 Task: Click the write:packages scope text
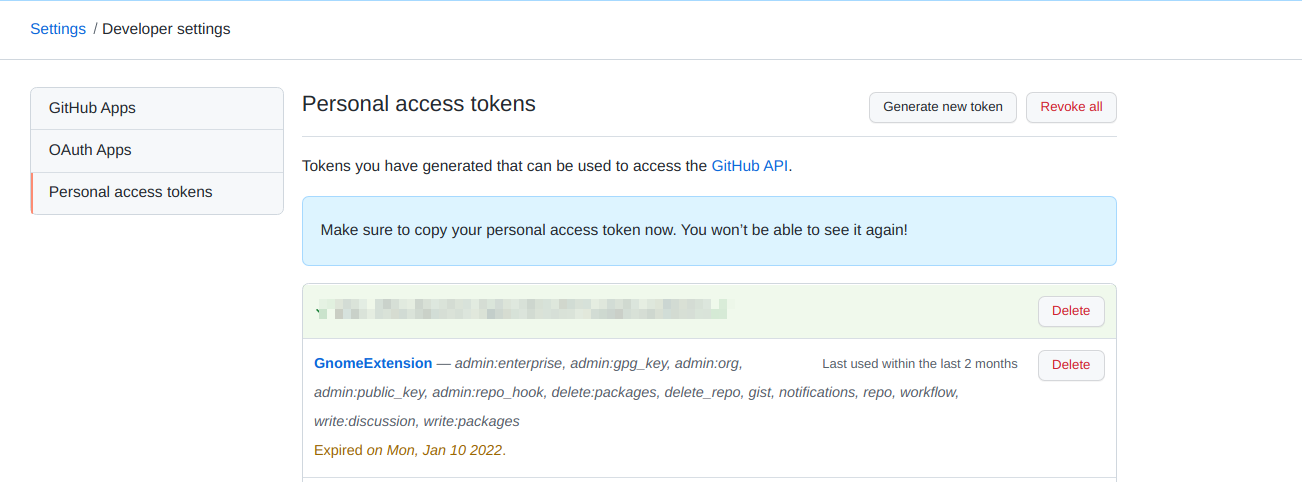click(472, 421)
